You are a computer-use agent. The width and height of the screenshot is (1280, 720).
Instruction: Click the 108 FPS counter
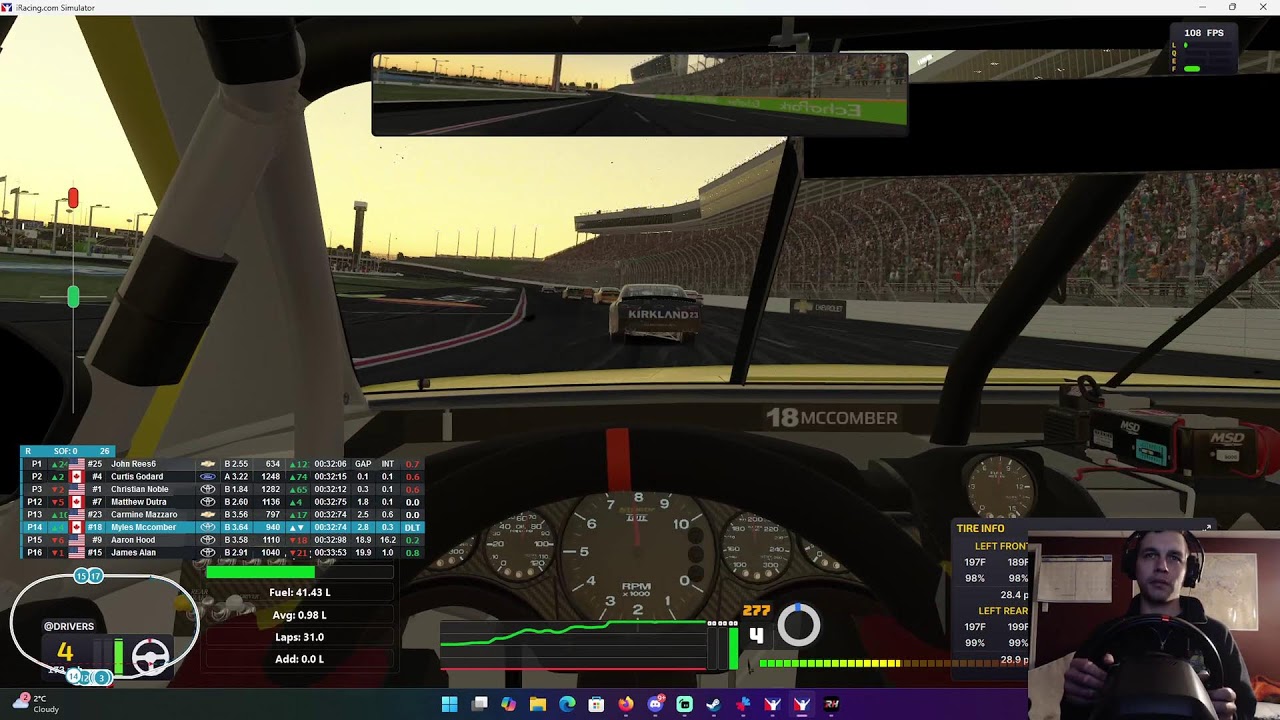(x=1204, y=33)
